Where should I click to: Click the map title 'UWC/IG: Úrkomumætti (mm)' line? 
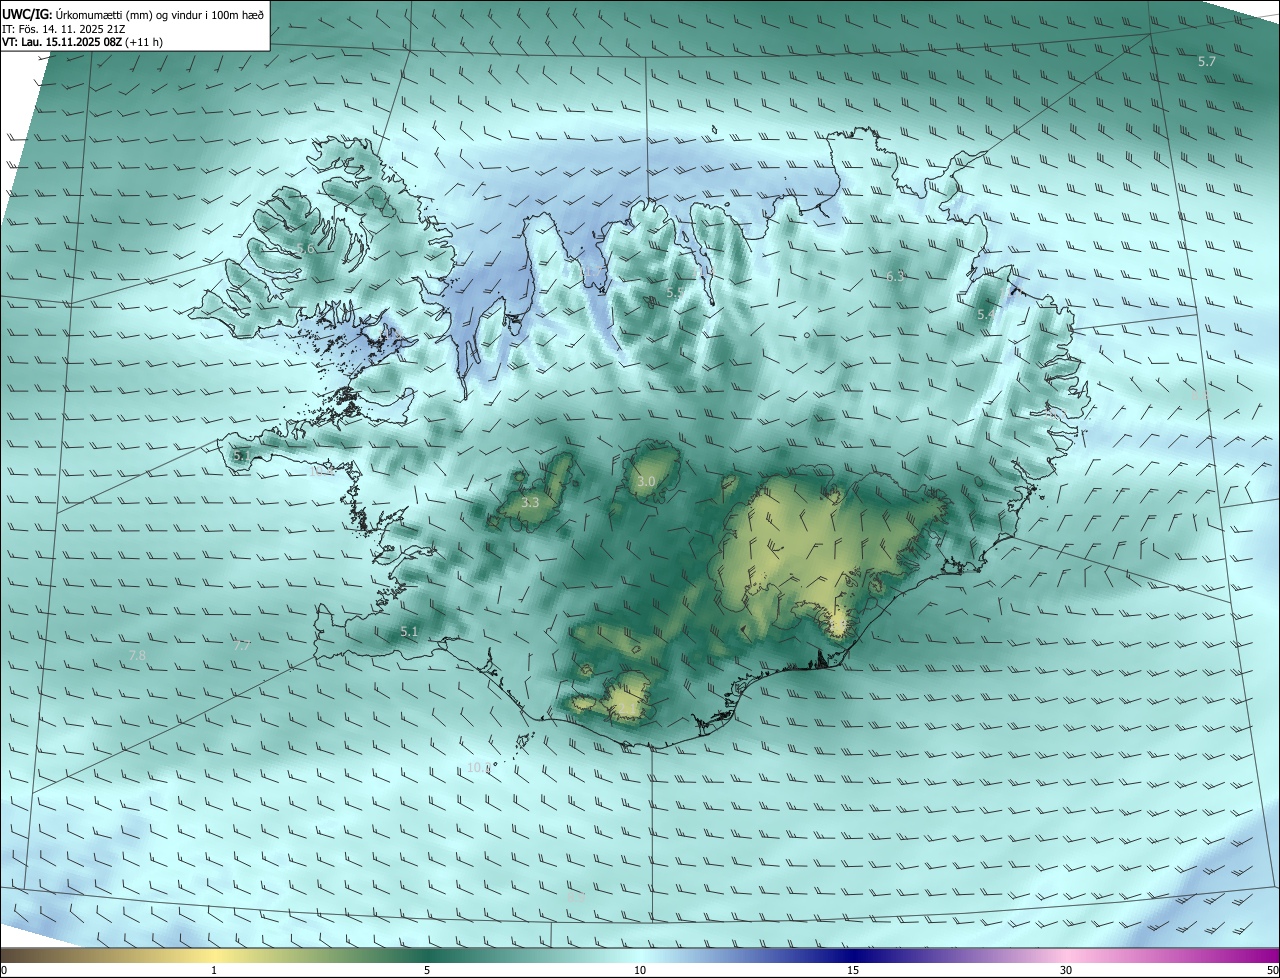(133, 14)
